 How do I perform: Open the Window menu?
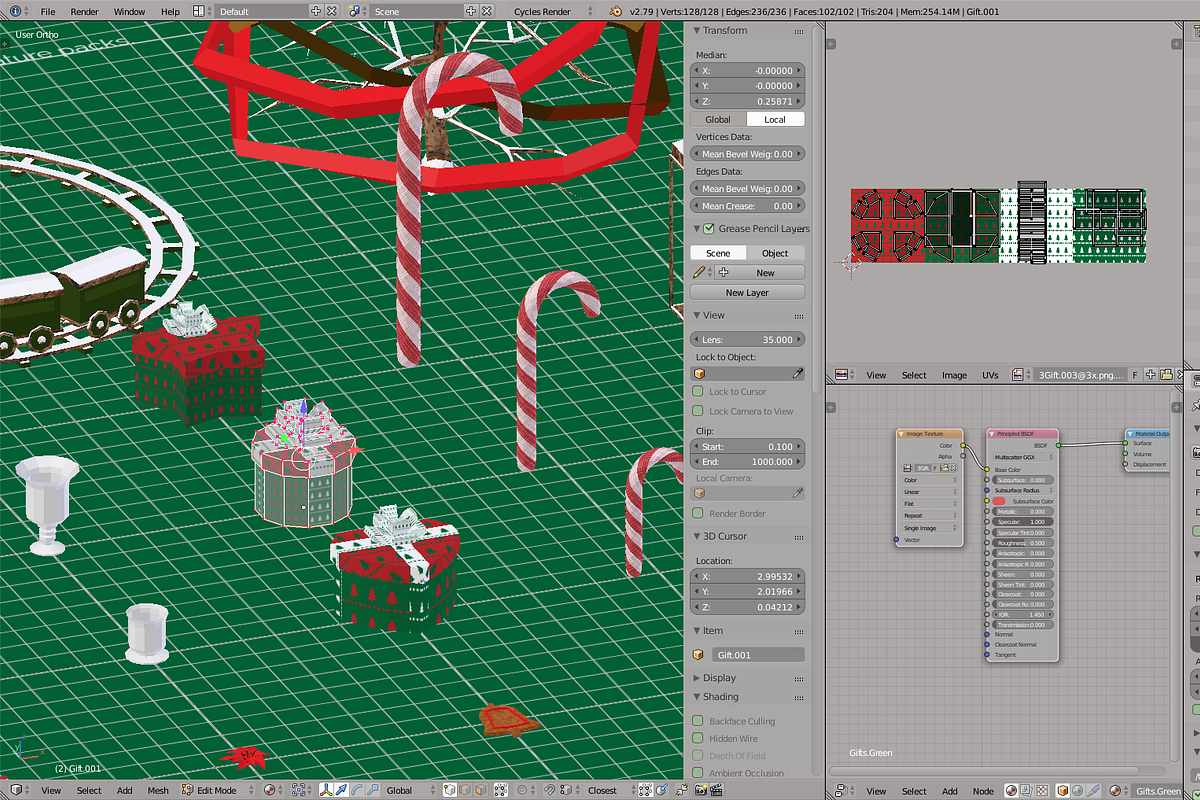click(x=129, y=11)
